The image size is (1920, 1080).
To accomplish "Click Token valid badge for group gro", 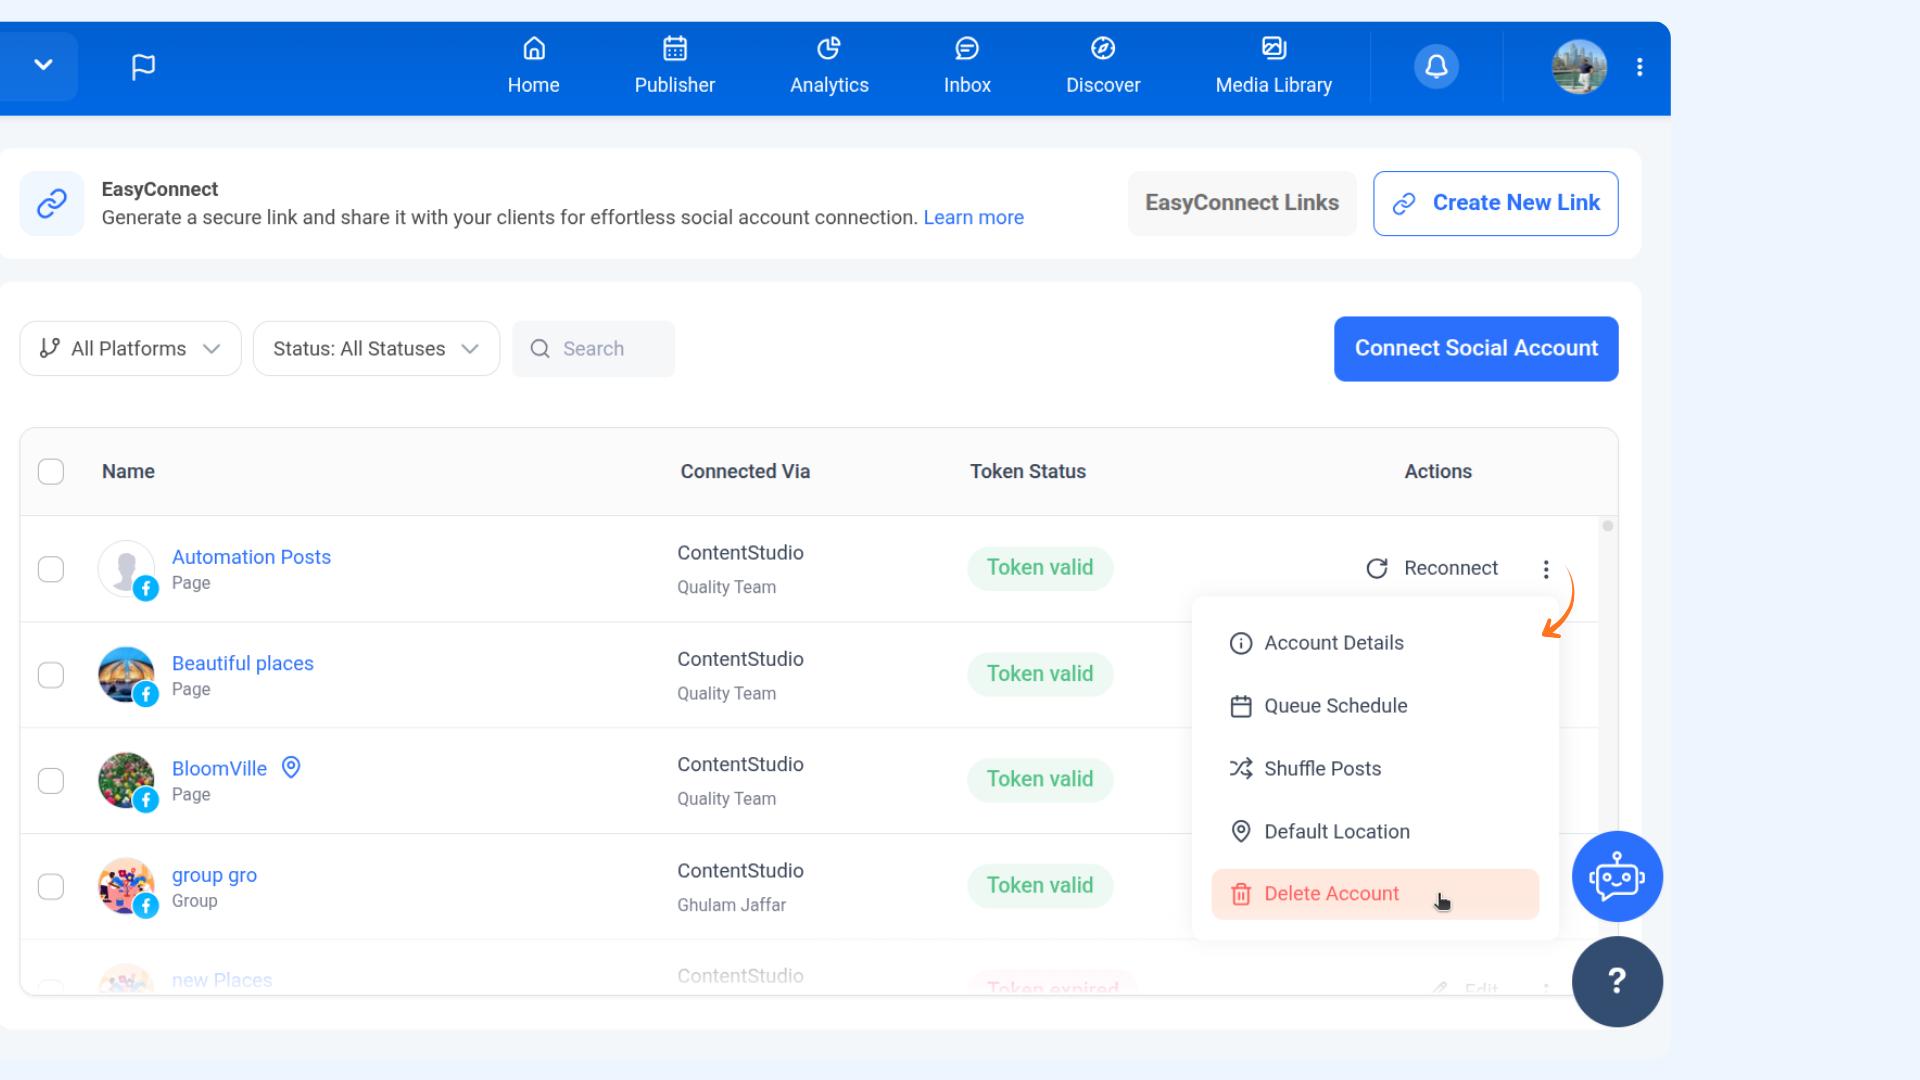I will (1040, 886).
